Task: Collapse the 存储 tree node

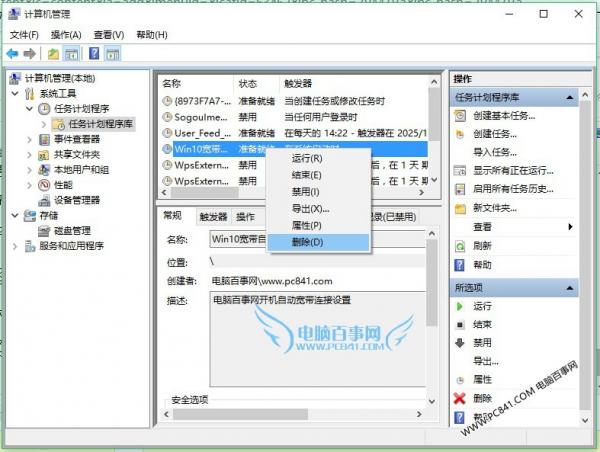Action: coord(15,215)
